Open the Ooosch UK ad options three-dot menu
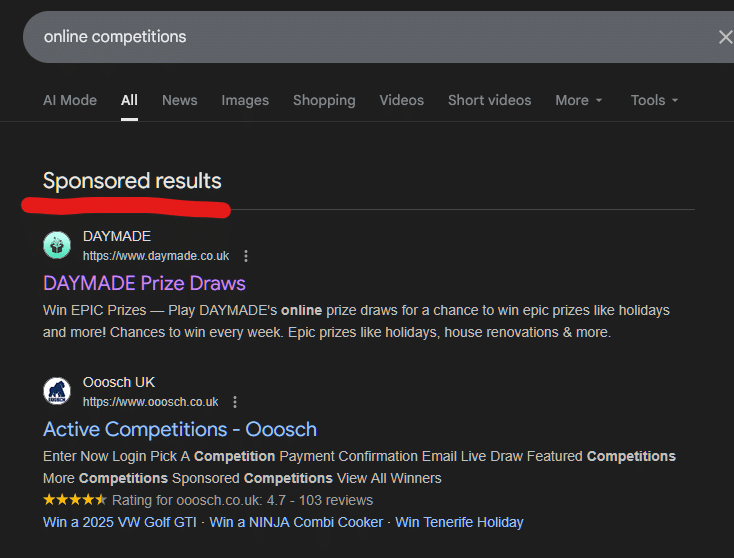The height and width of the screenshot is (558, 734). 235,402
